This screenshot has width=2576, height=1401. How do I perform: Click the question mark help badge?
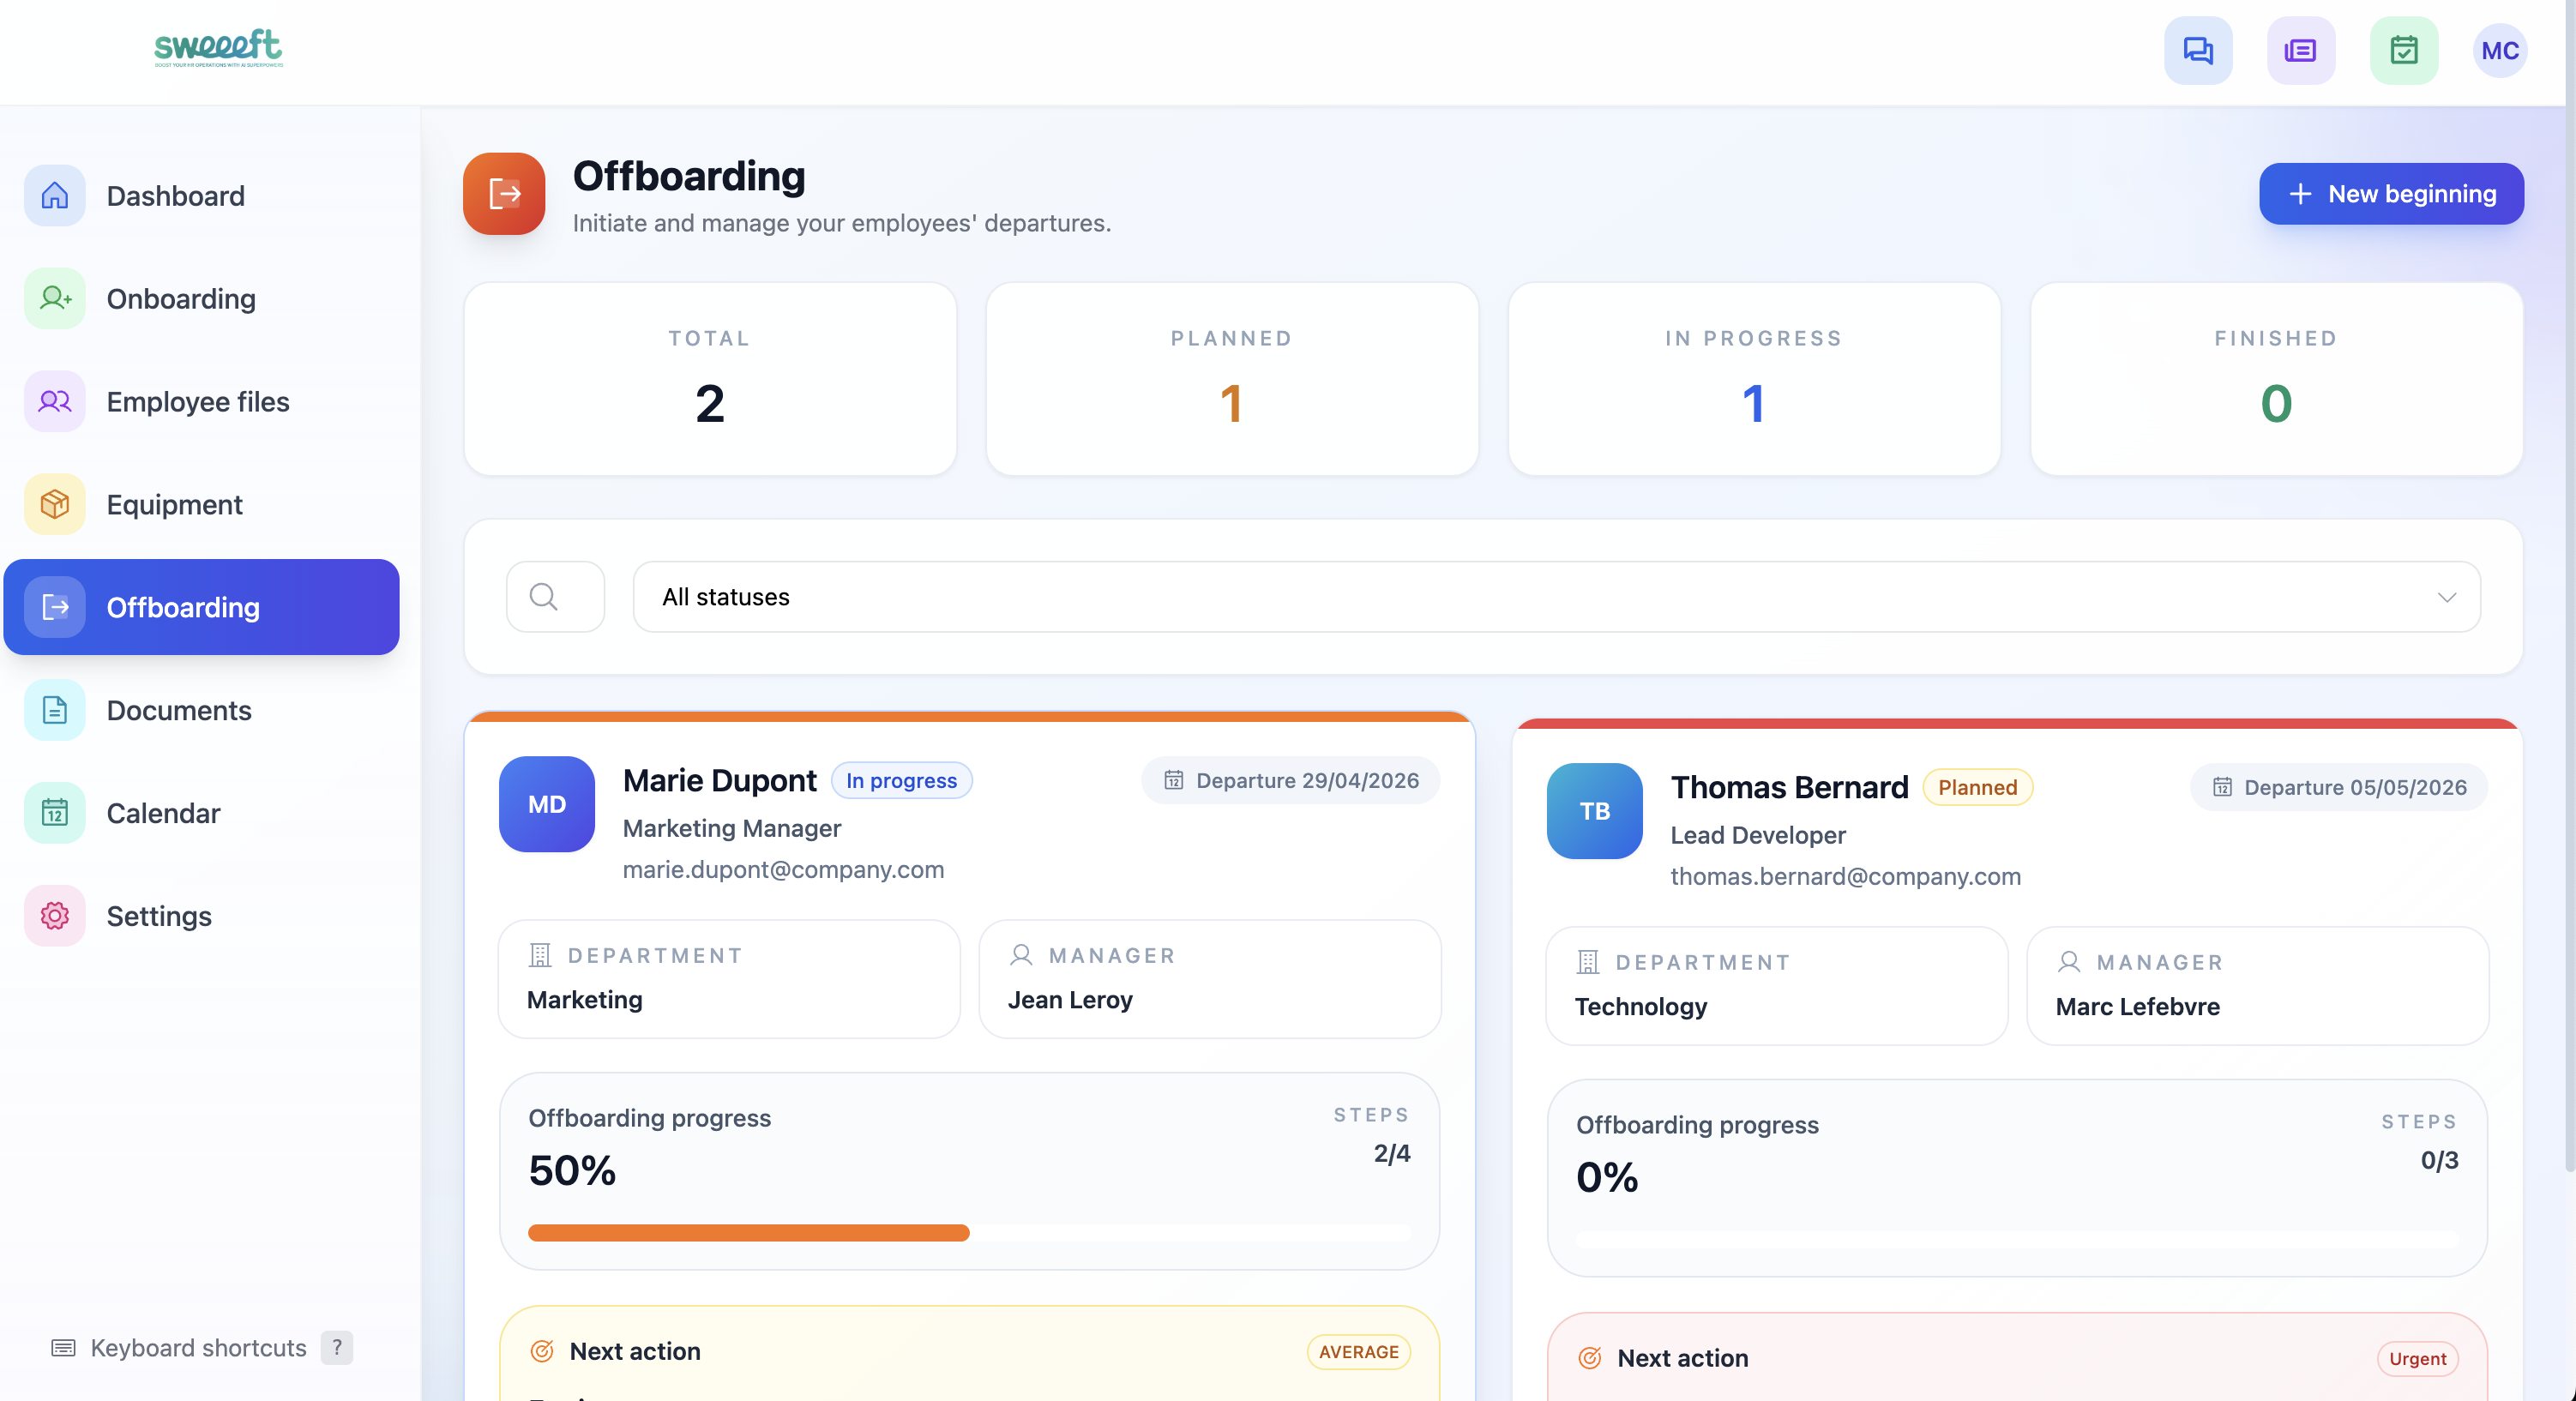(x=336, y=1348)
